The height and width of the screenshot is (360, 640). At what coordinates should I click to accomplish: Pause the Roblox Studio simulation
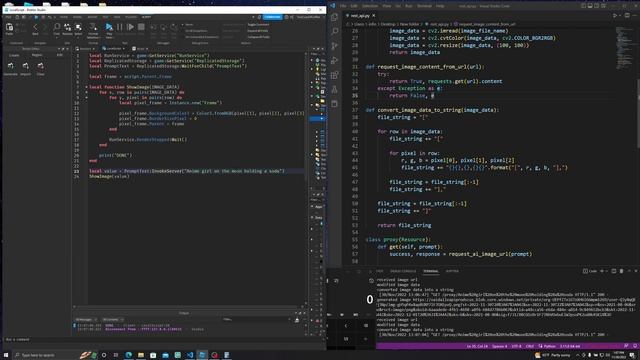click(x=120, y=27)
